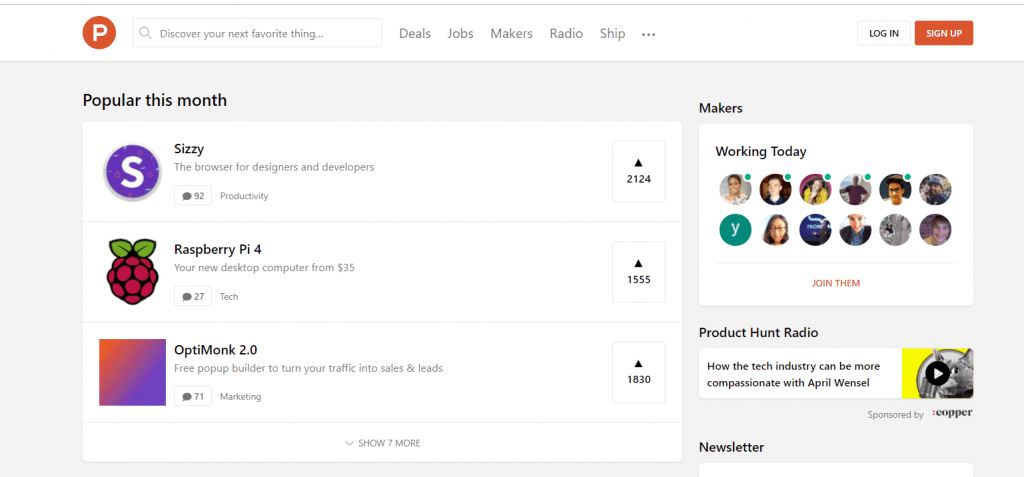
Task: Open the Sizzy product title
Action: point(189,148)
